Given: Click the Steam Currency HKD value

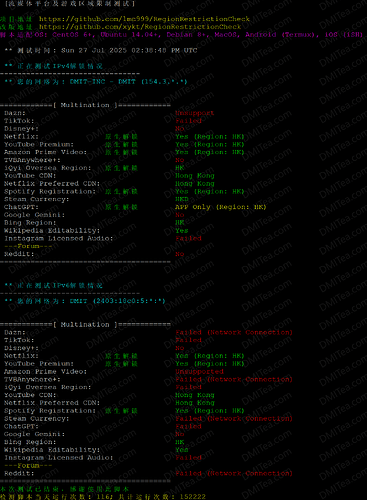Looking at the screenshot, I should click(x=182, y=199).
